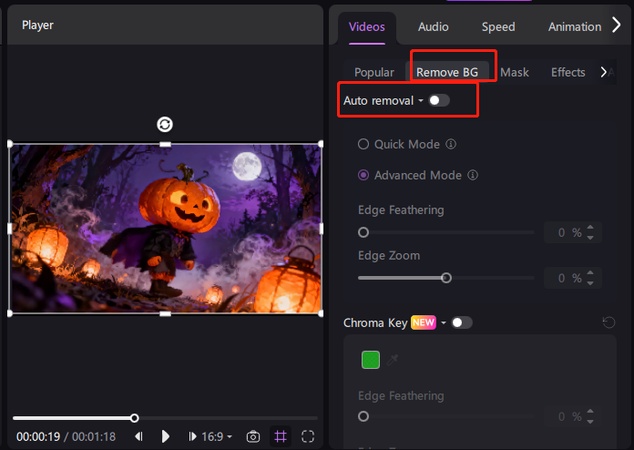Play the video in the player

165,437
